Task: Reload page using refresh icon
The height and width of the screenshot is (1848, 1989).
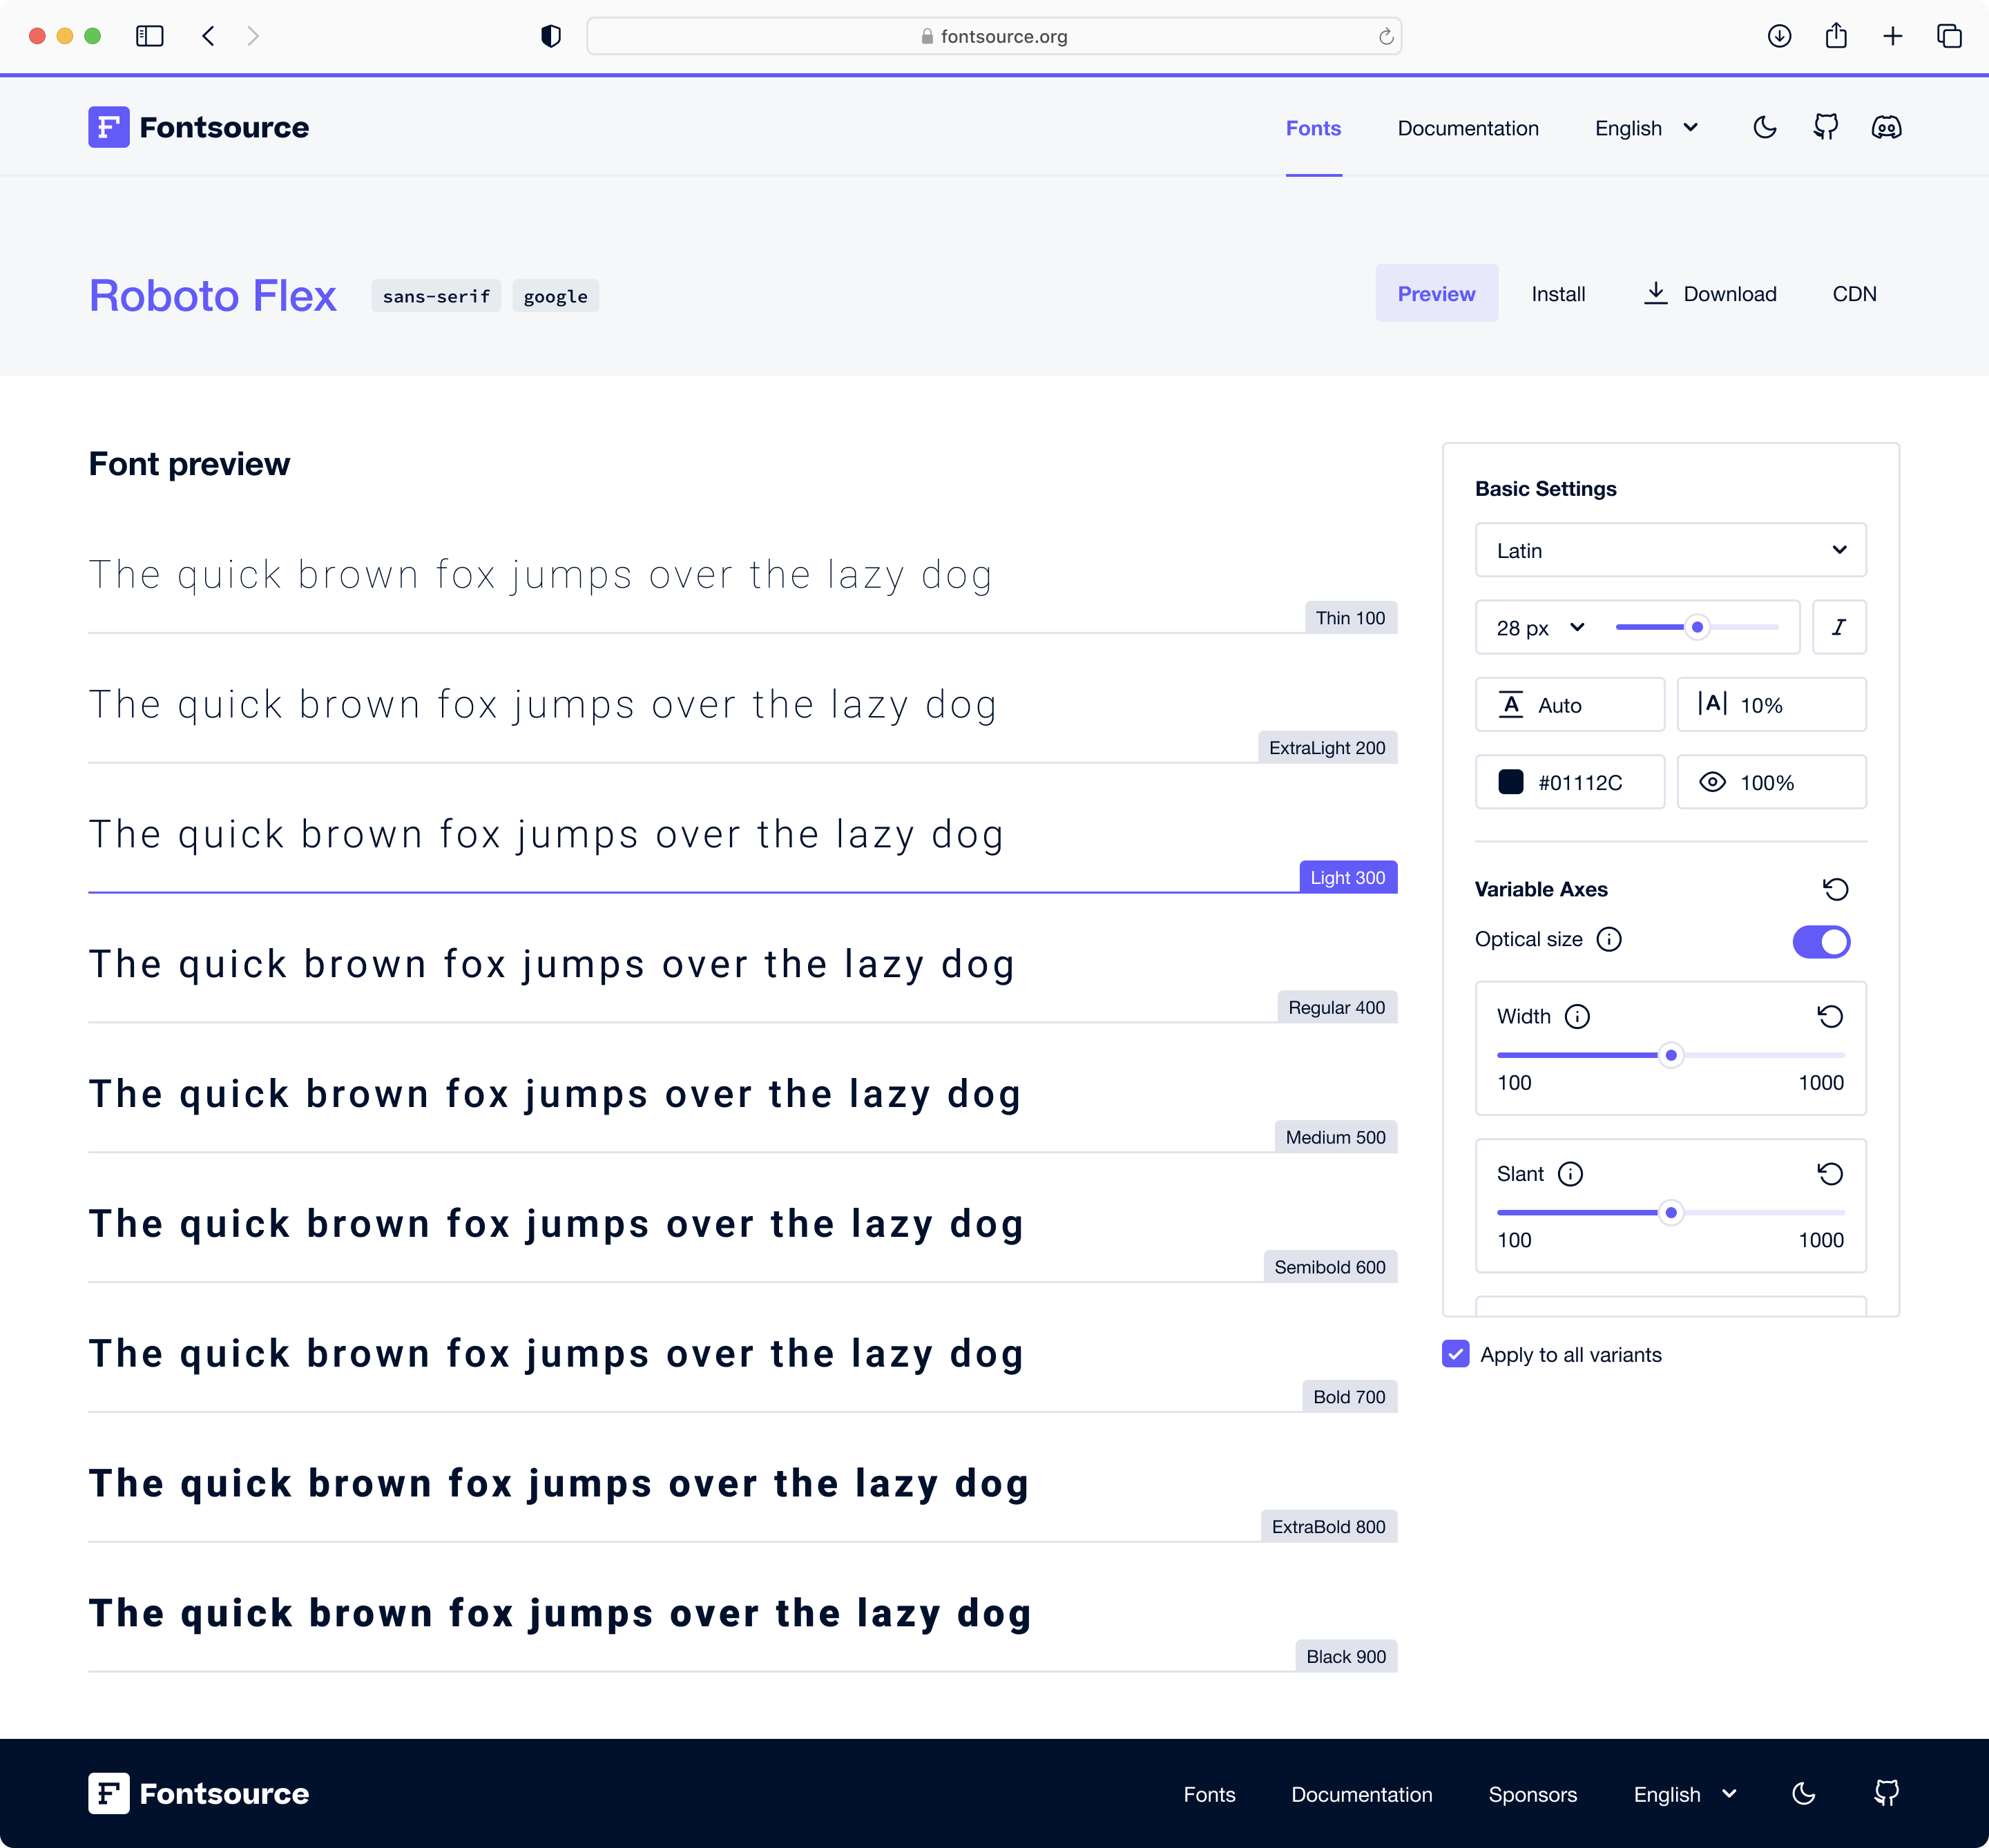Action: point(1386,37)
